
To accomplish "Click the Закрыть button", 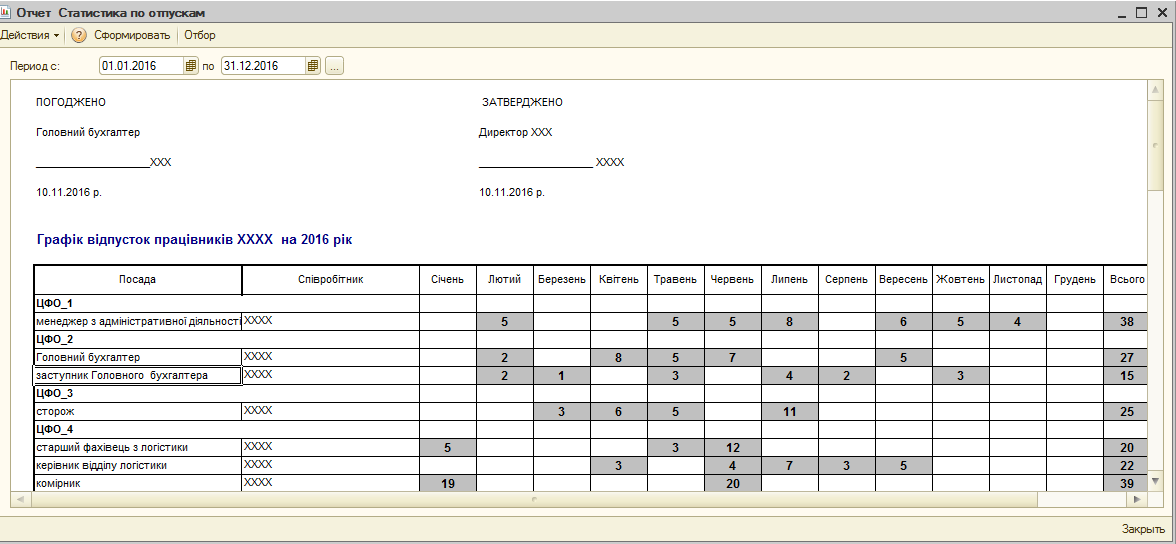I will point(1142,529).
